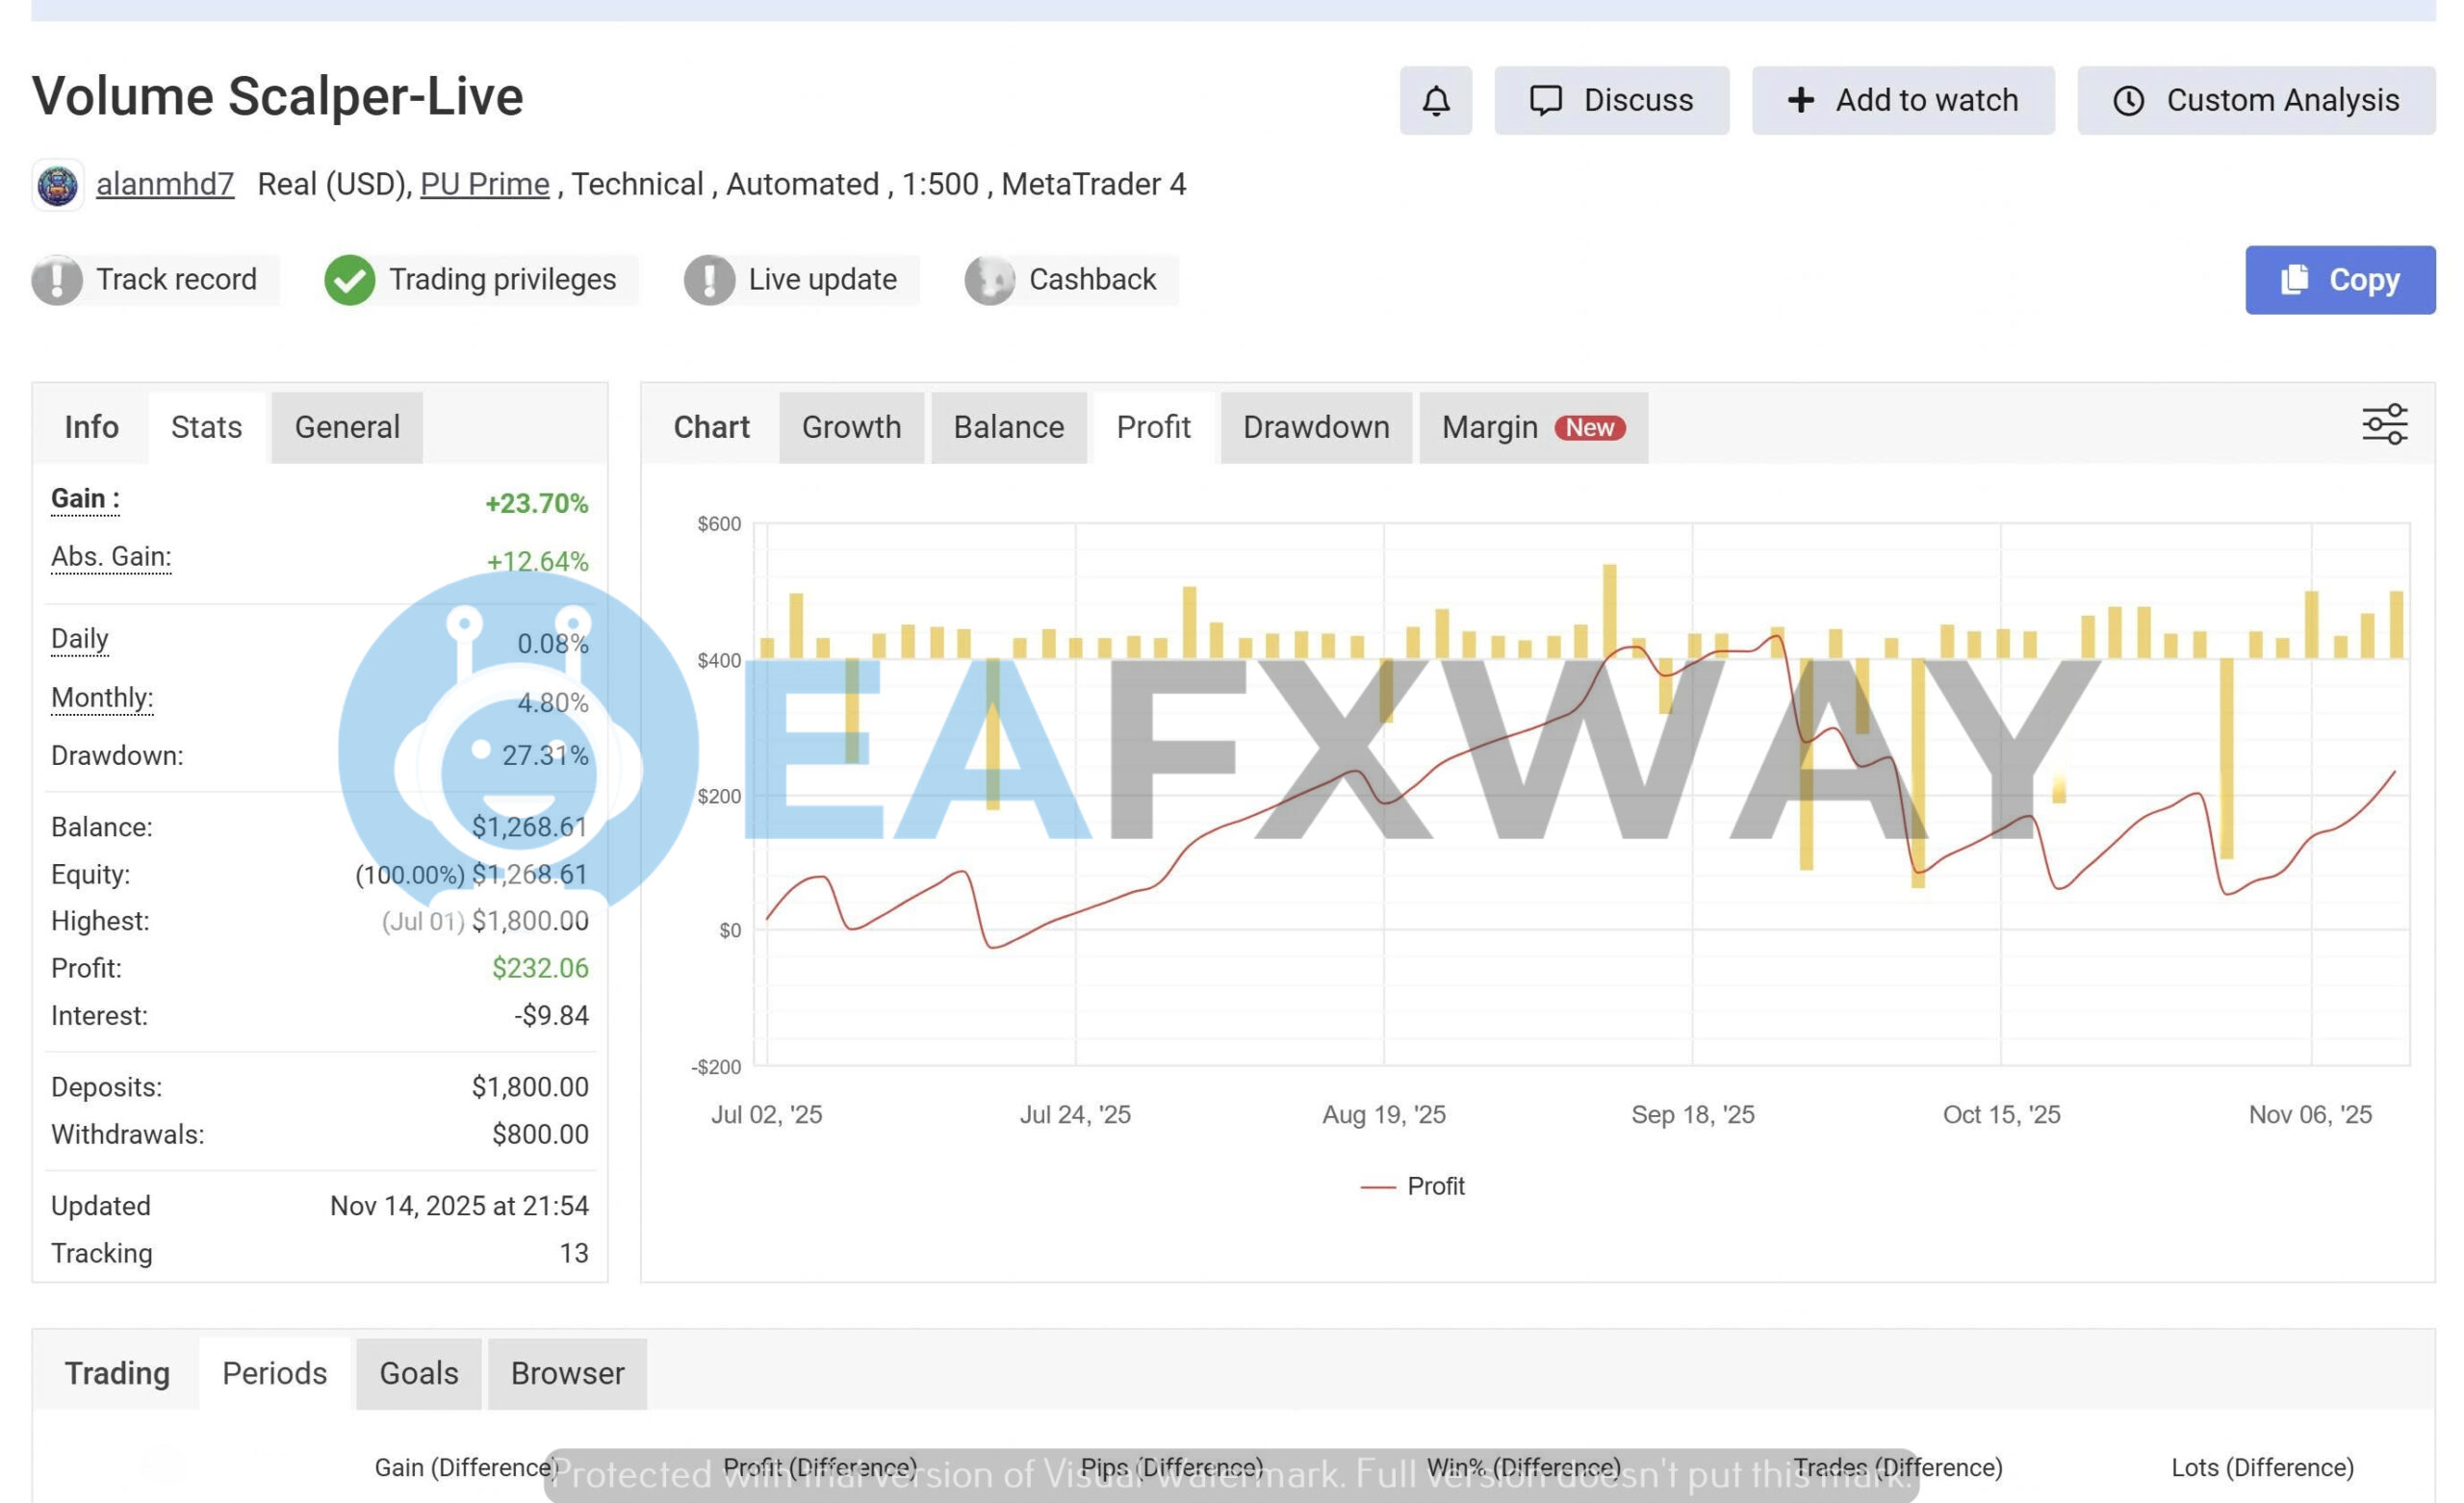Open the PU Prime broker link
The image size is (2464, 1503).
pos(484,185)
